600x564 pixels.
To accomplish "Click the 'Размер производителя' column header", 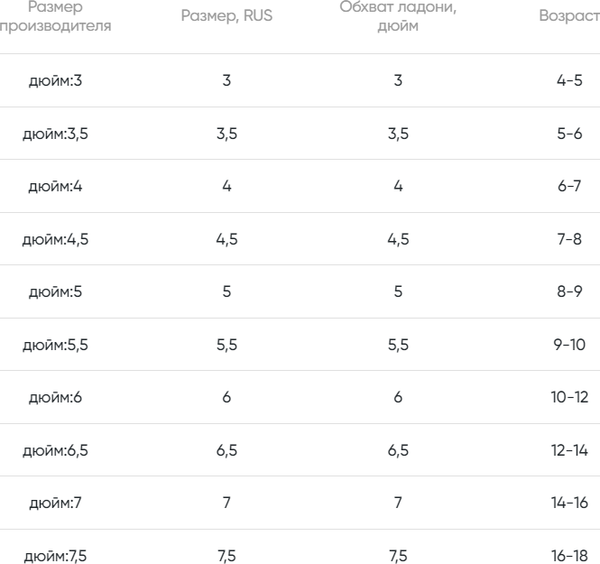I will (x=55, y=17).
